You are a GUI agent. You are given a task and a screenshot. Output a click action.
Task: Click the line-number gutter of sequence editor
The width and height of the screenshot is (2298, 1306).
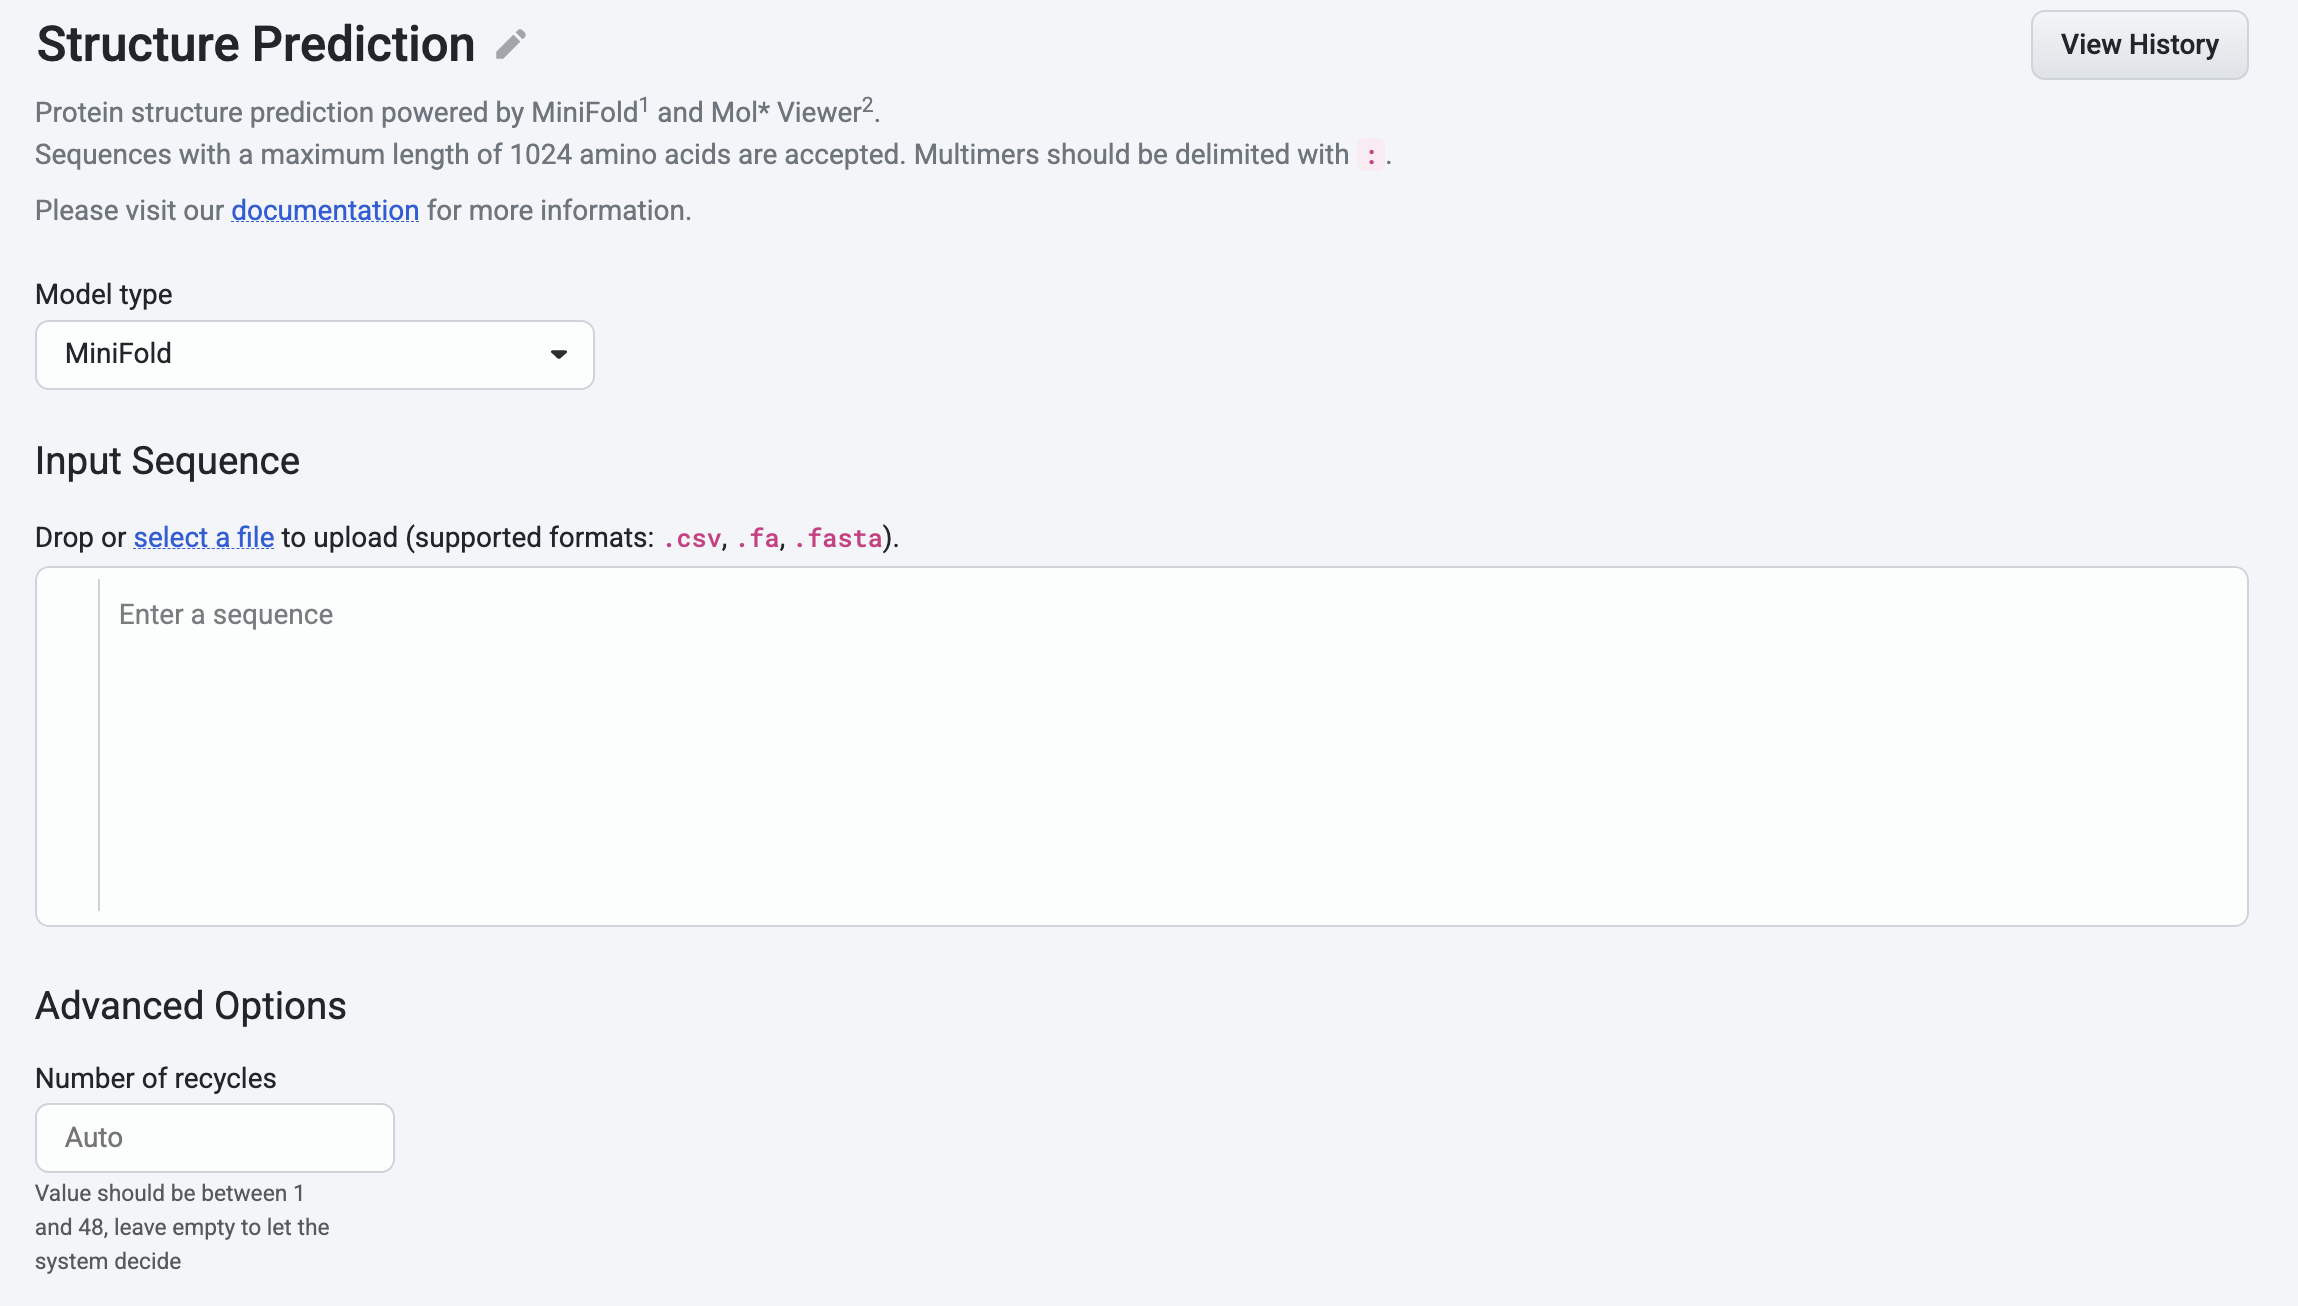(68, 746)
